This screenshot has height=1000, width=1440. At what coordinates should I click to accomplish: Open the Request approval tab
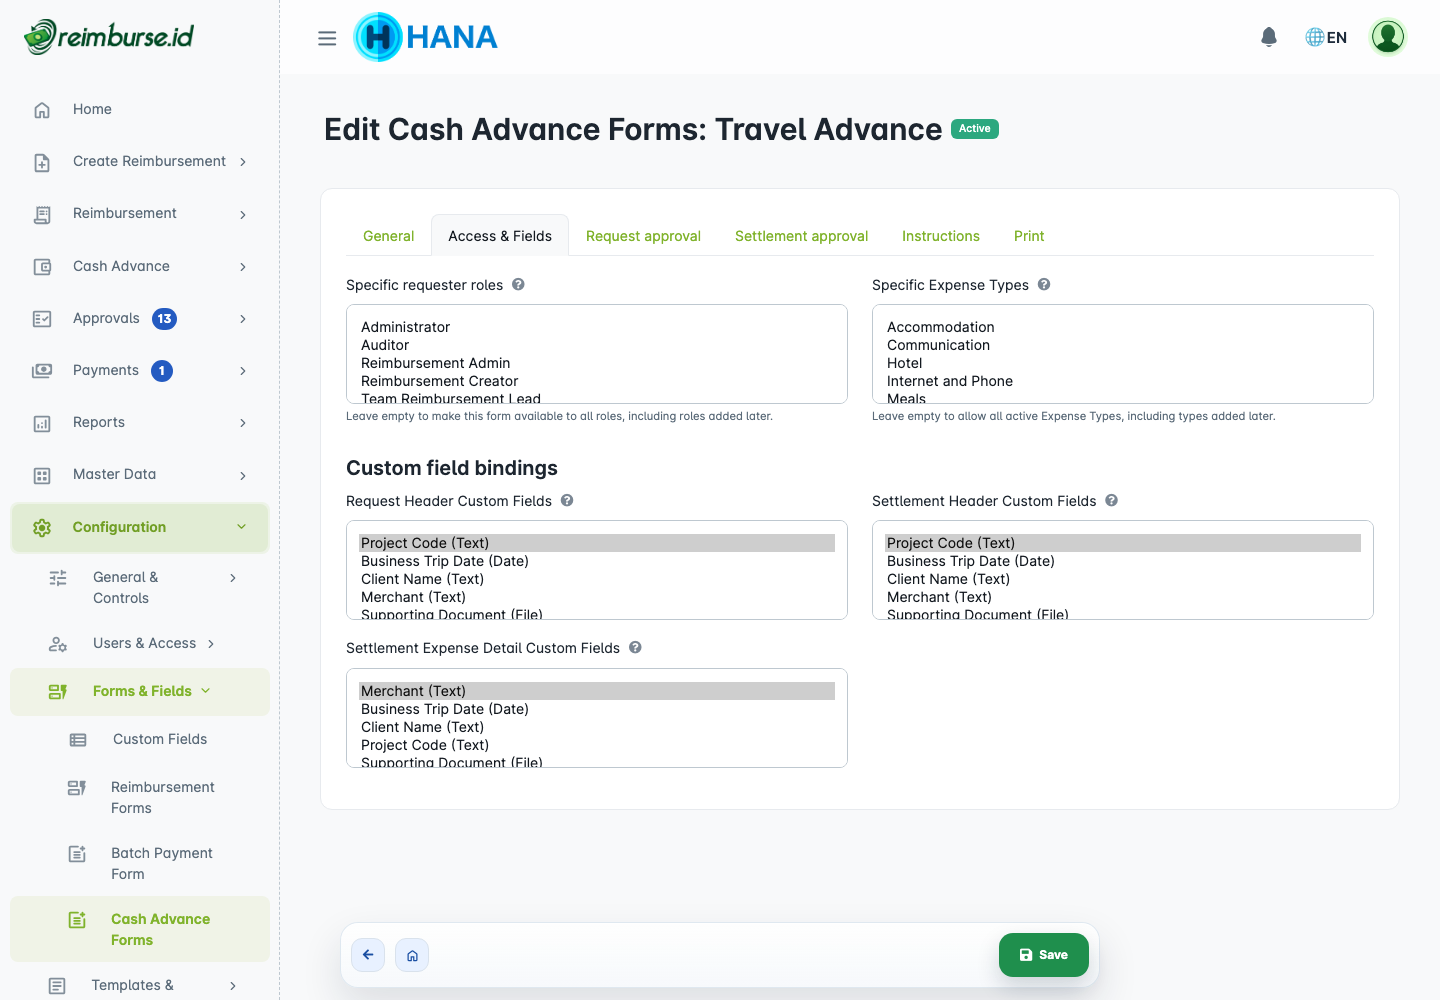click(643, 236)
